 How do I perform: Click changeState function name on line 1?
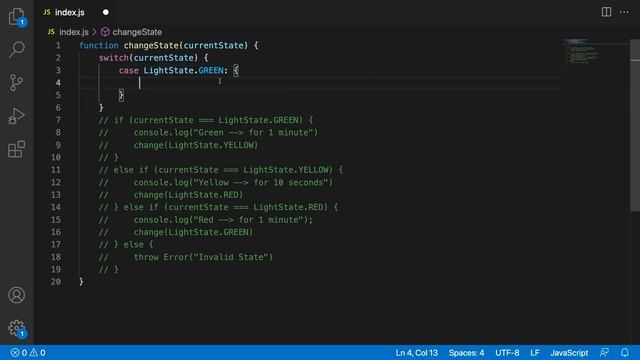[151, 45]
